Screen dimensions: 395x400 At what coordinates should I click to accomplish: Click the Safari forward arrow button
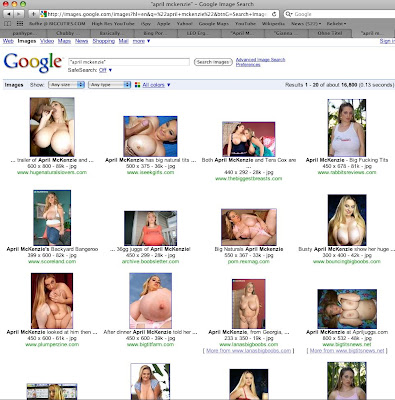pyautogui.click(x=19, y=14)
